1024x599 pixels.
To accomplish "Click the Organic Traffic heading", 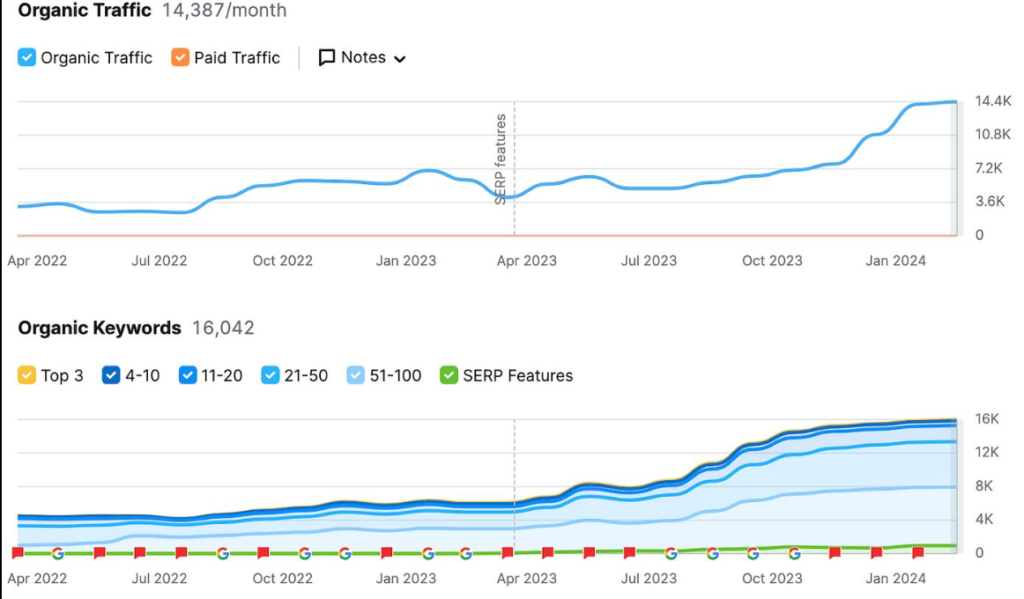I will 84,10.
